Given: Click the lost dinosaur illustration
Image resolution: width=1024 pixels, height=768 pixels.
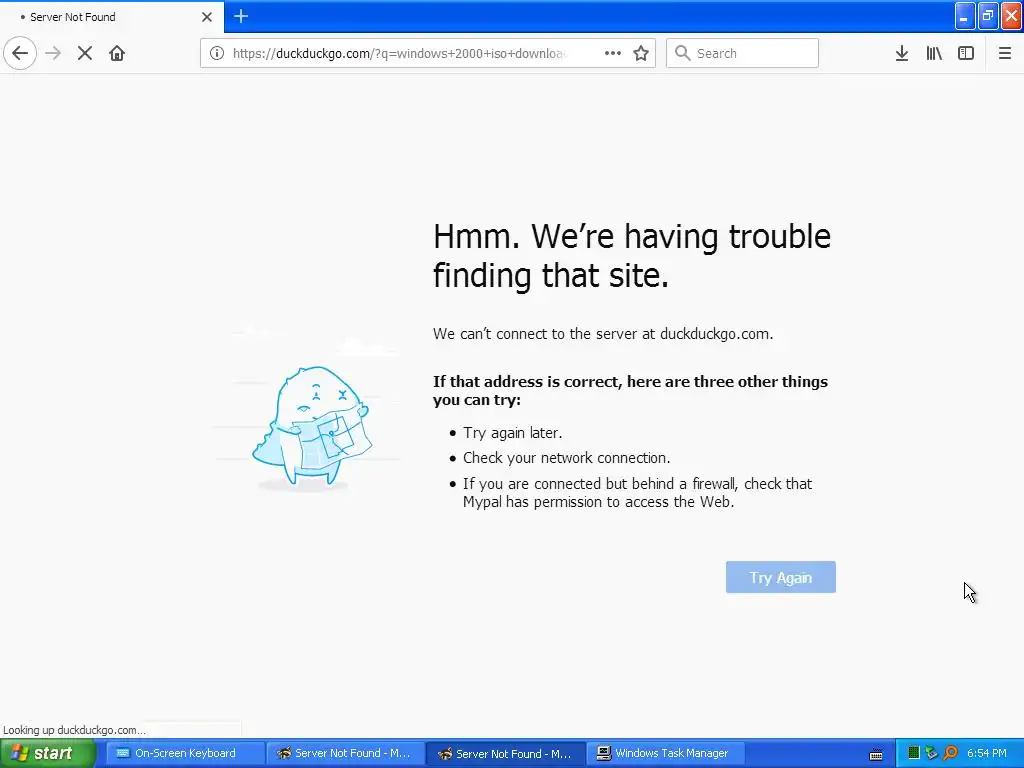Looking at the screenshot, I should 312,426.
